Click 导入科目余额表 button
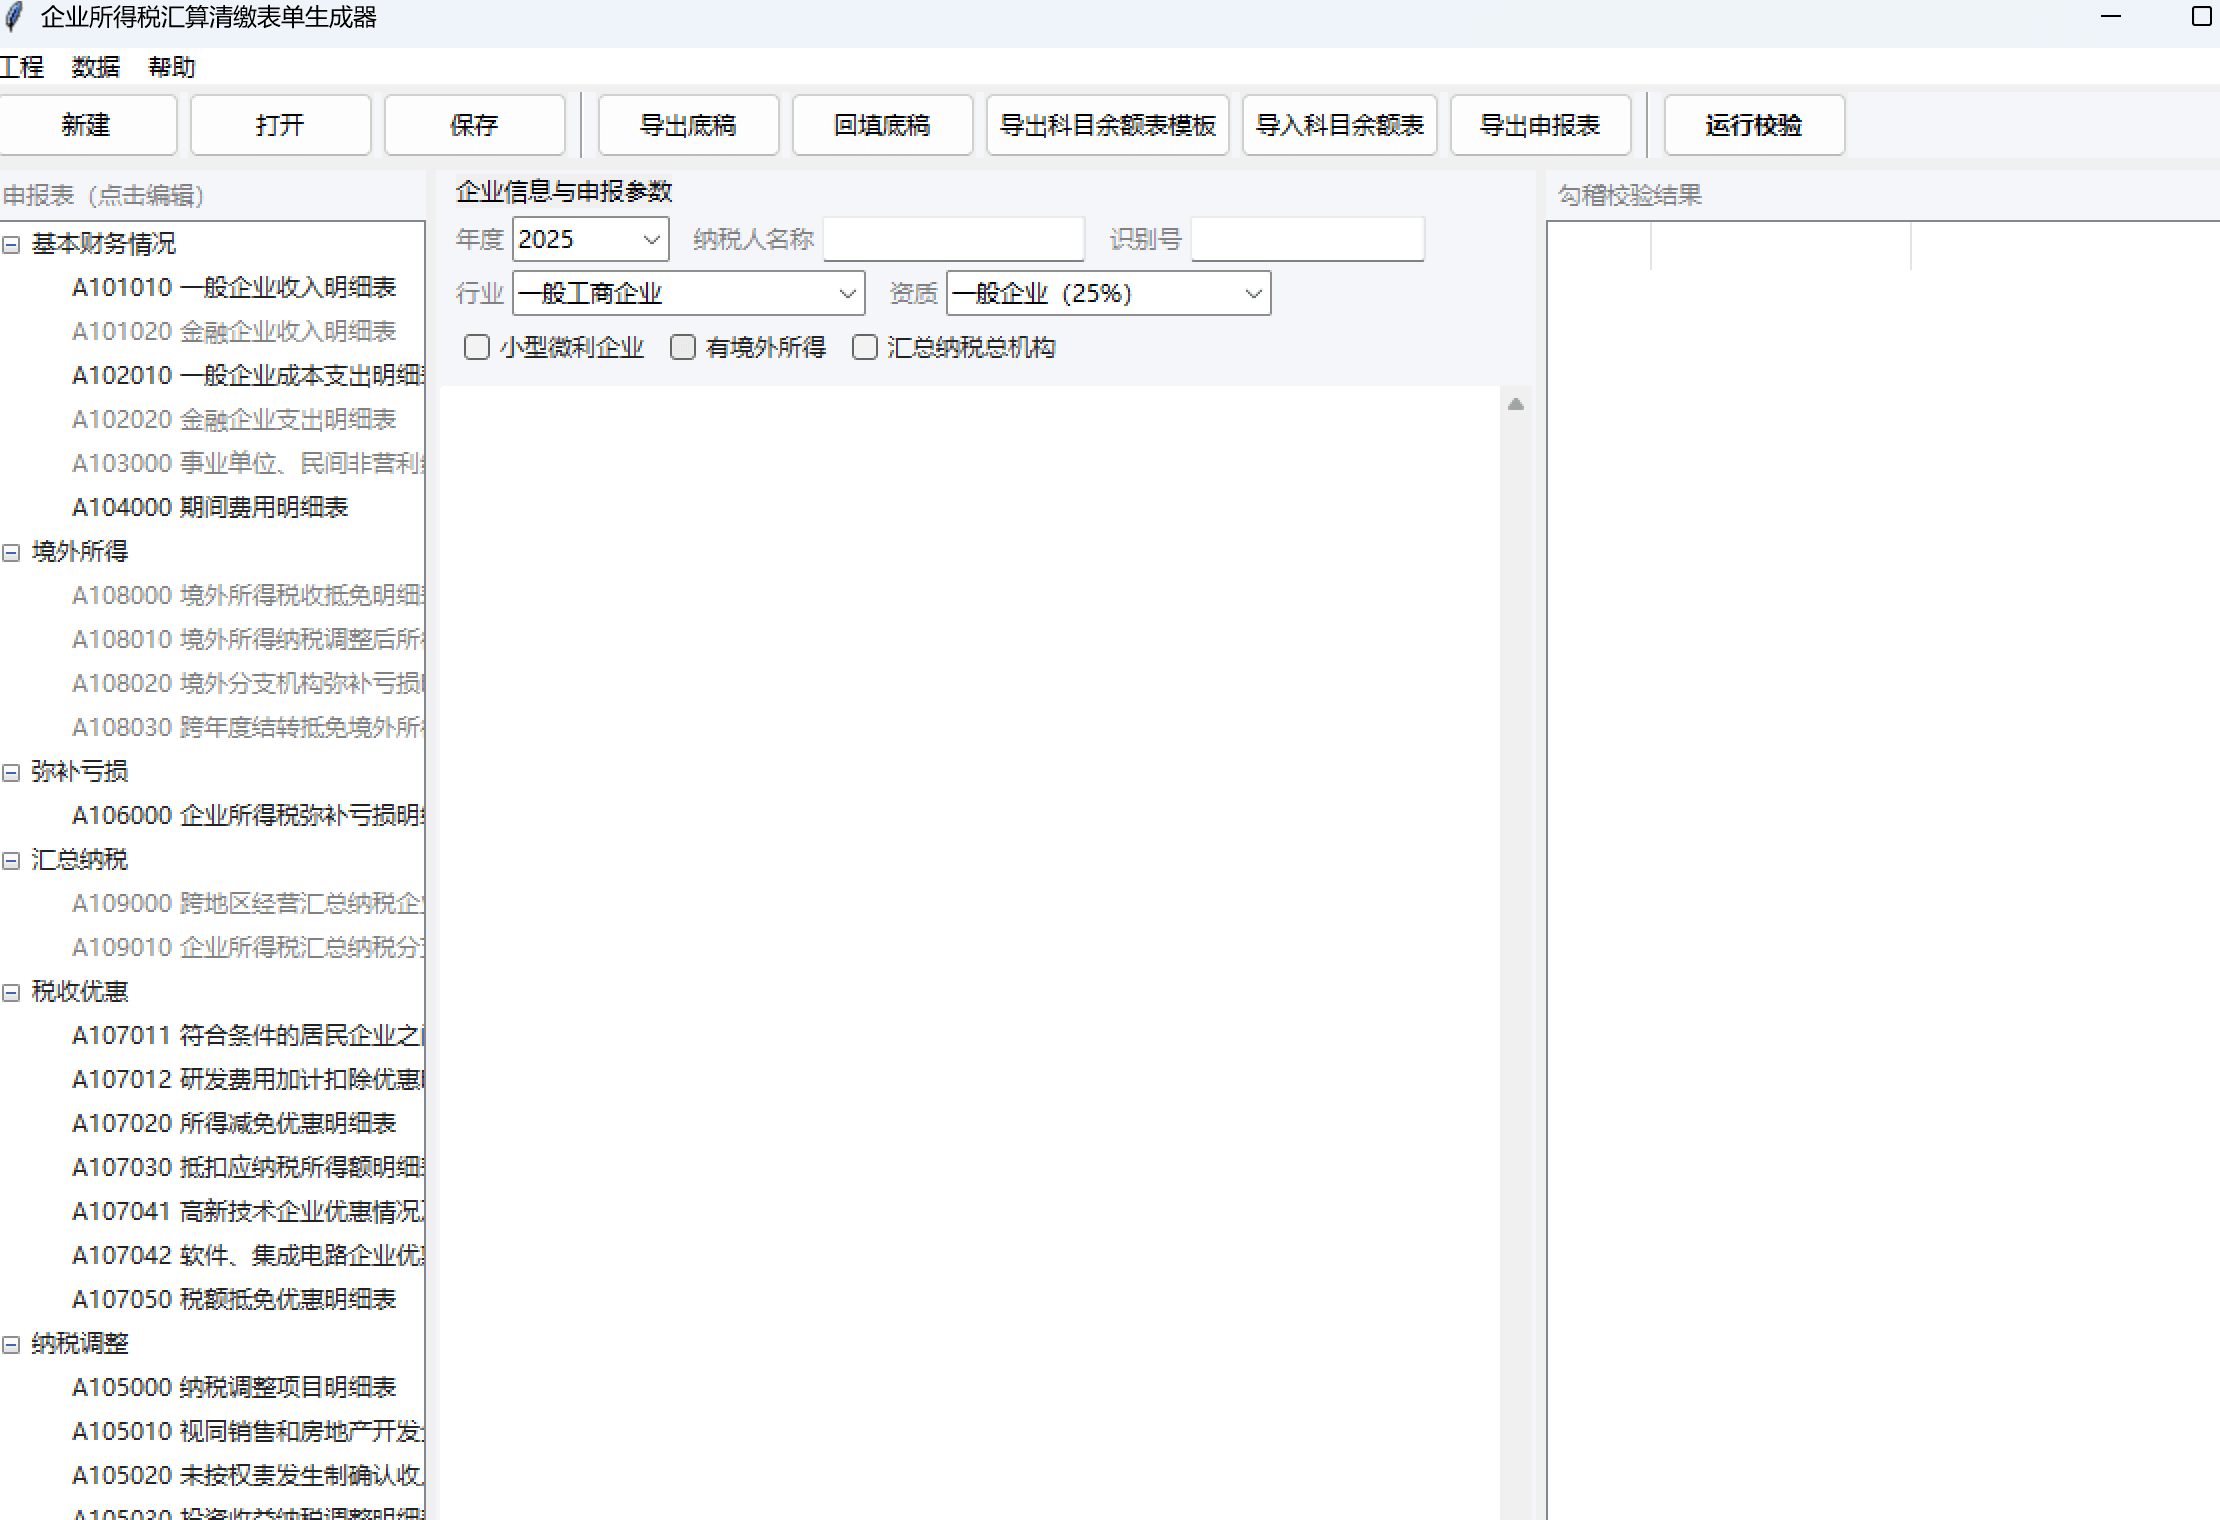Screen dimensions: 2220x1520 1340,125
